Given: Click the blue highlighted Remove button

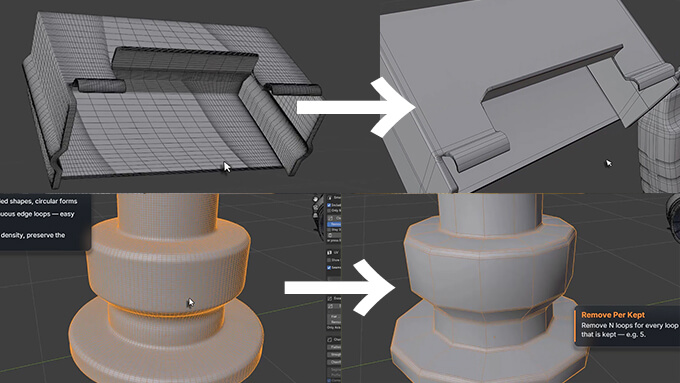Looking at the screenshot, I should (334, 224).
